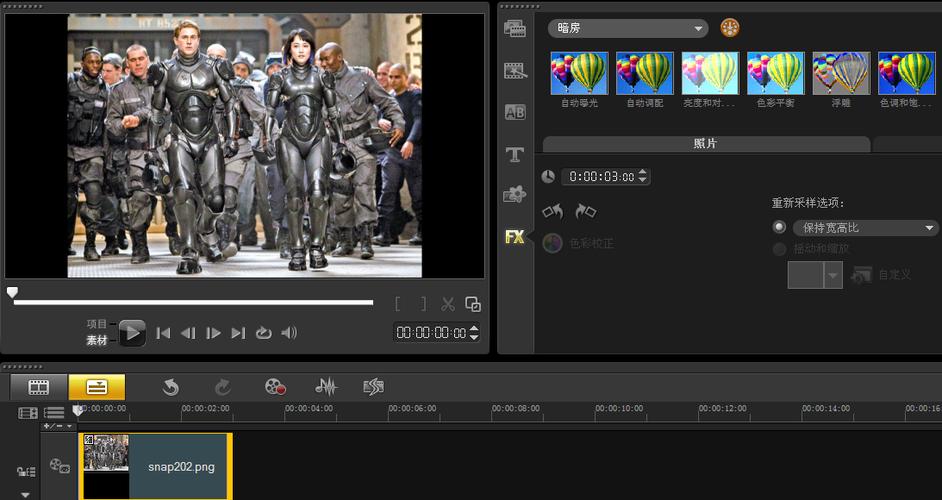Viewport: 942px width, 500px height.
Task: Select the FX filter panel icon
Action: [515, 237]
